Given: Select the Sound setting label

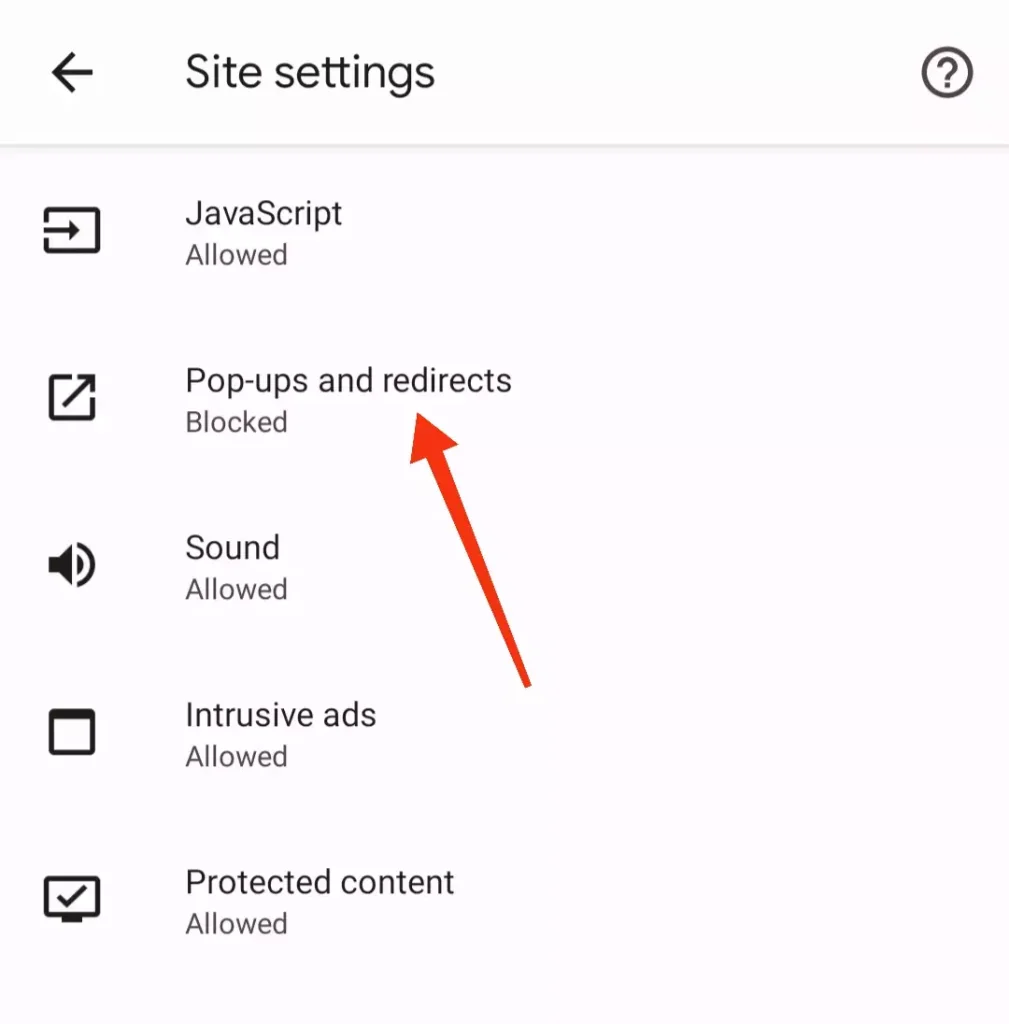Looking at the screenshot, I should click(232, 547).
